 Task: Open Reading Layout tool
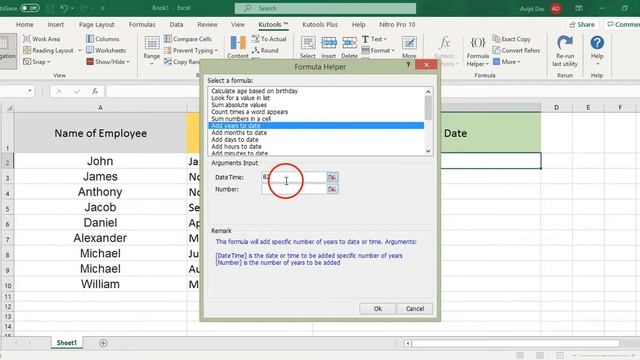click(48, 50)
